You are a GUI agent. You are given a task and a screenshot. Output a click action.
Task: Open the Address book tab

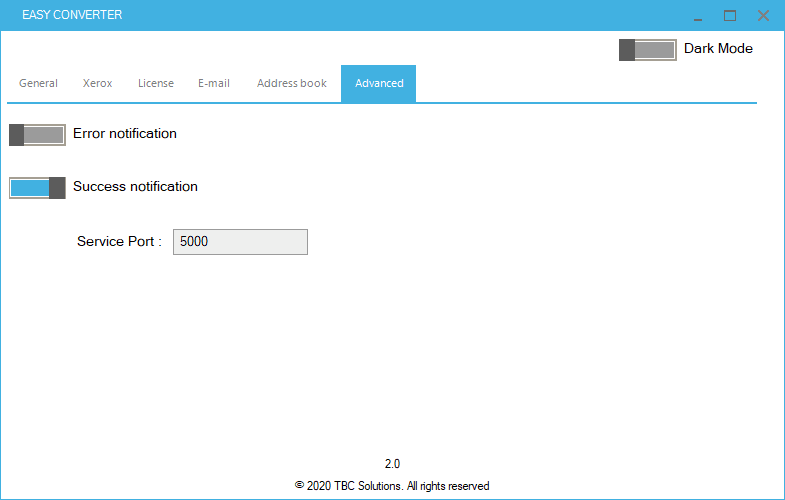coord(291,83)
